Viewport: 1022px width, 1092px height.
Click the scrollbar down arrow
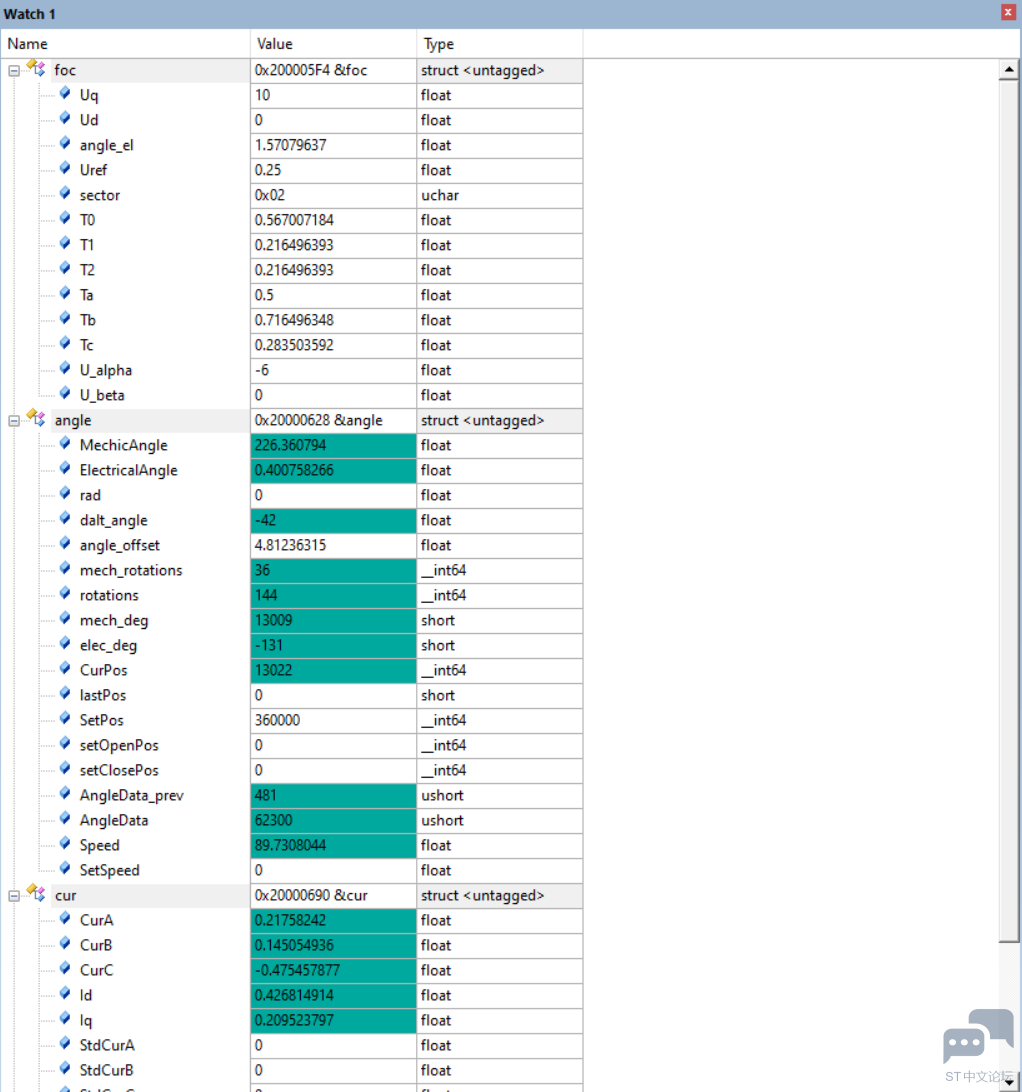(1009, 1082)
